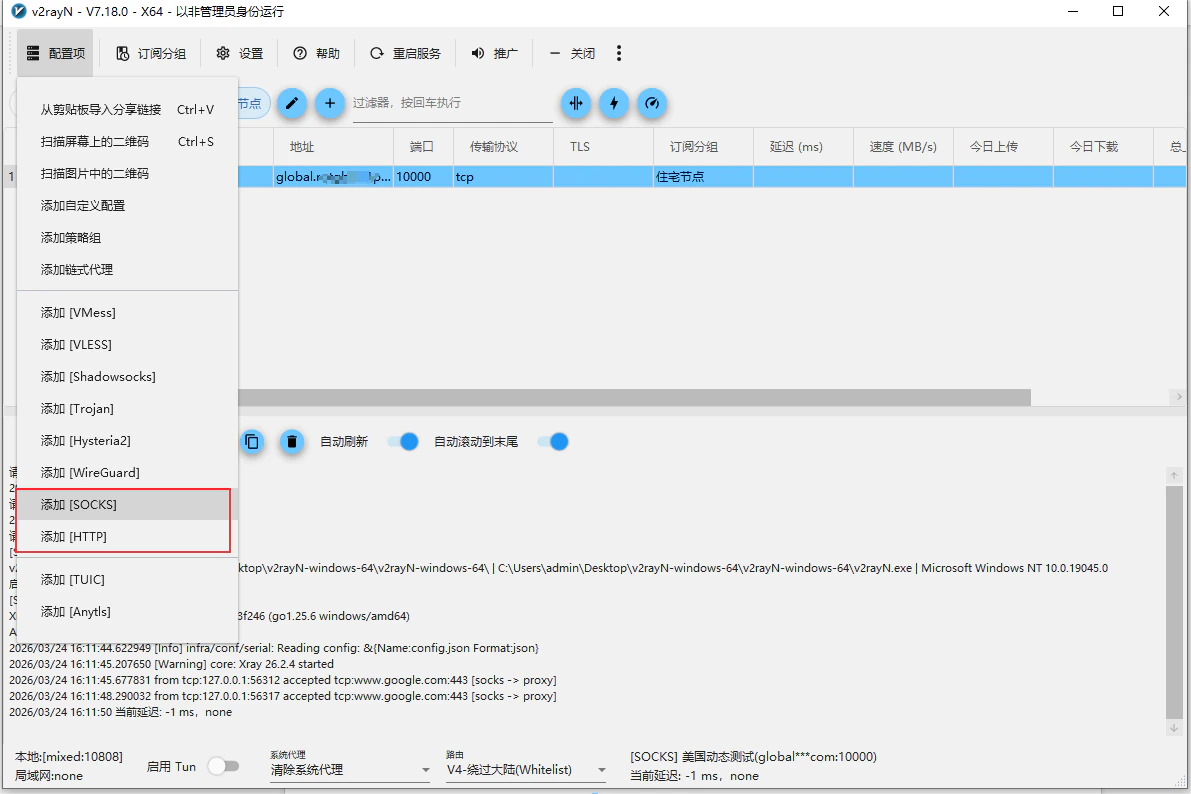This screenshot has width=1191, height=794.
Task: Select 添加 [HTTP]
Action: pyautogui.click(x=128, y=536)
